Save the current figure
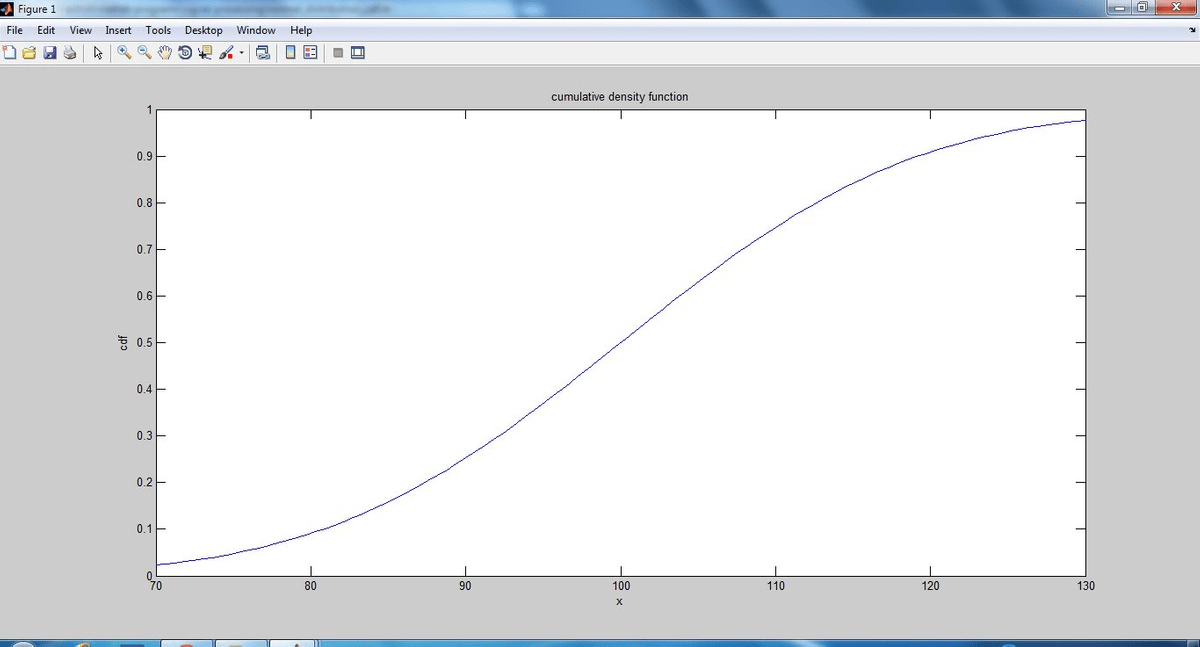Viewport: 1200px width, 647px height. pyautogui.click(x=49, y=52)
